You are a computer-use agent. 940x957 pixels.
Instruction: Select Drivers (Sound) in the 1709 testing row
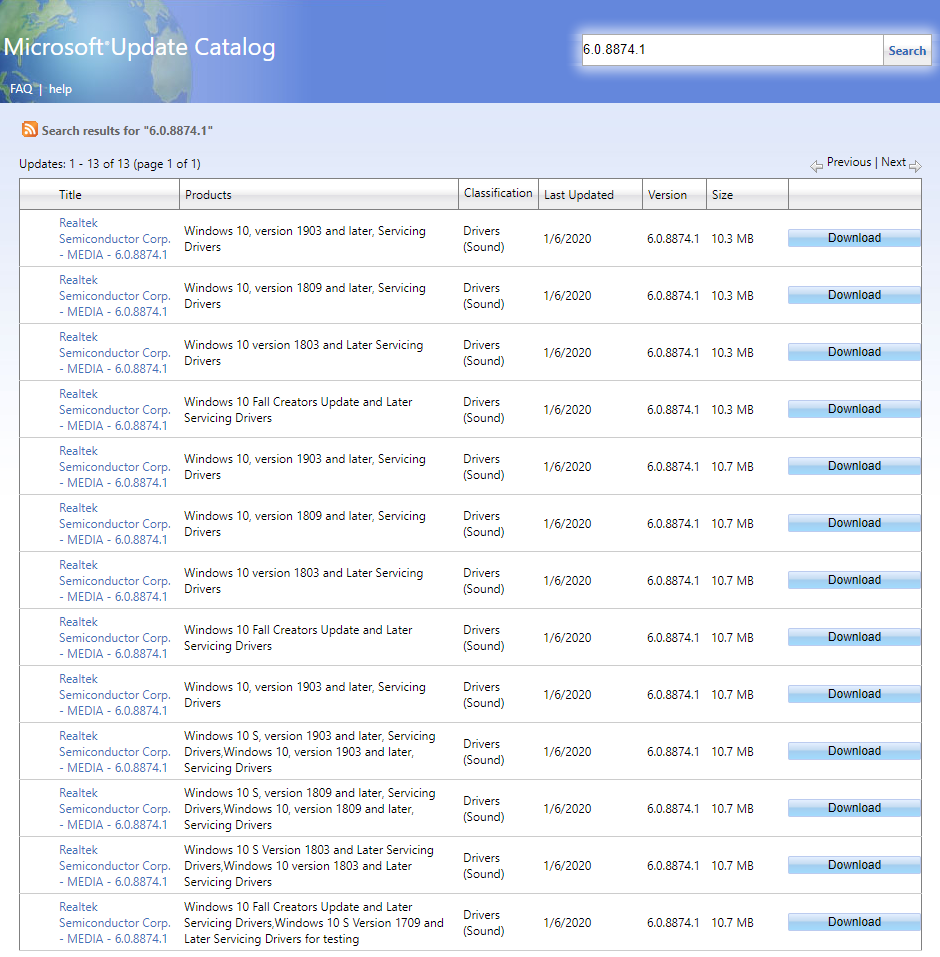[x=483, y=923]
